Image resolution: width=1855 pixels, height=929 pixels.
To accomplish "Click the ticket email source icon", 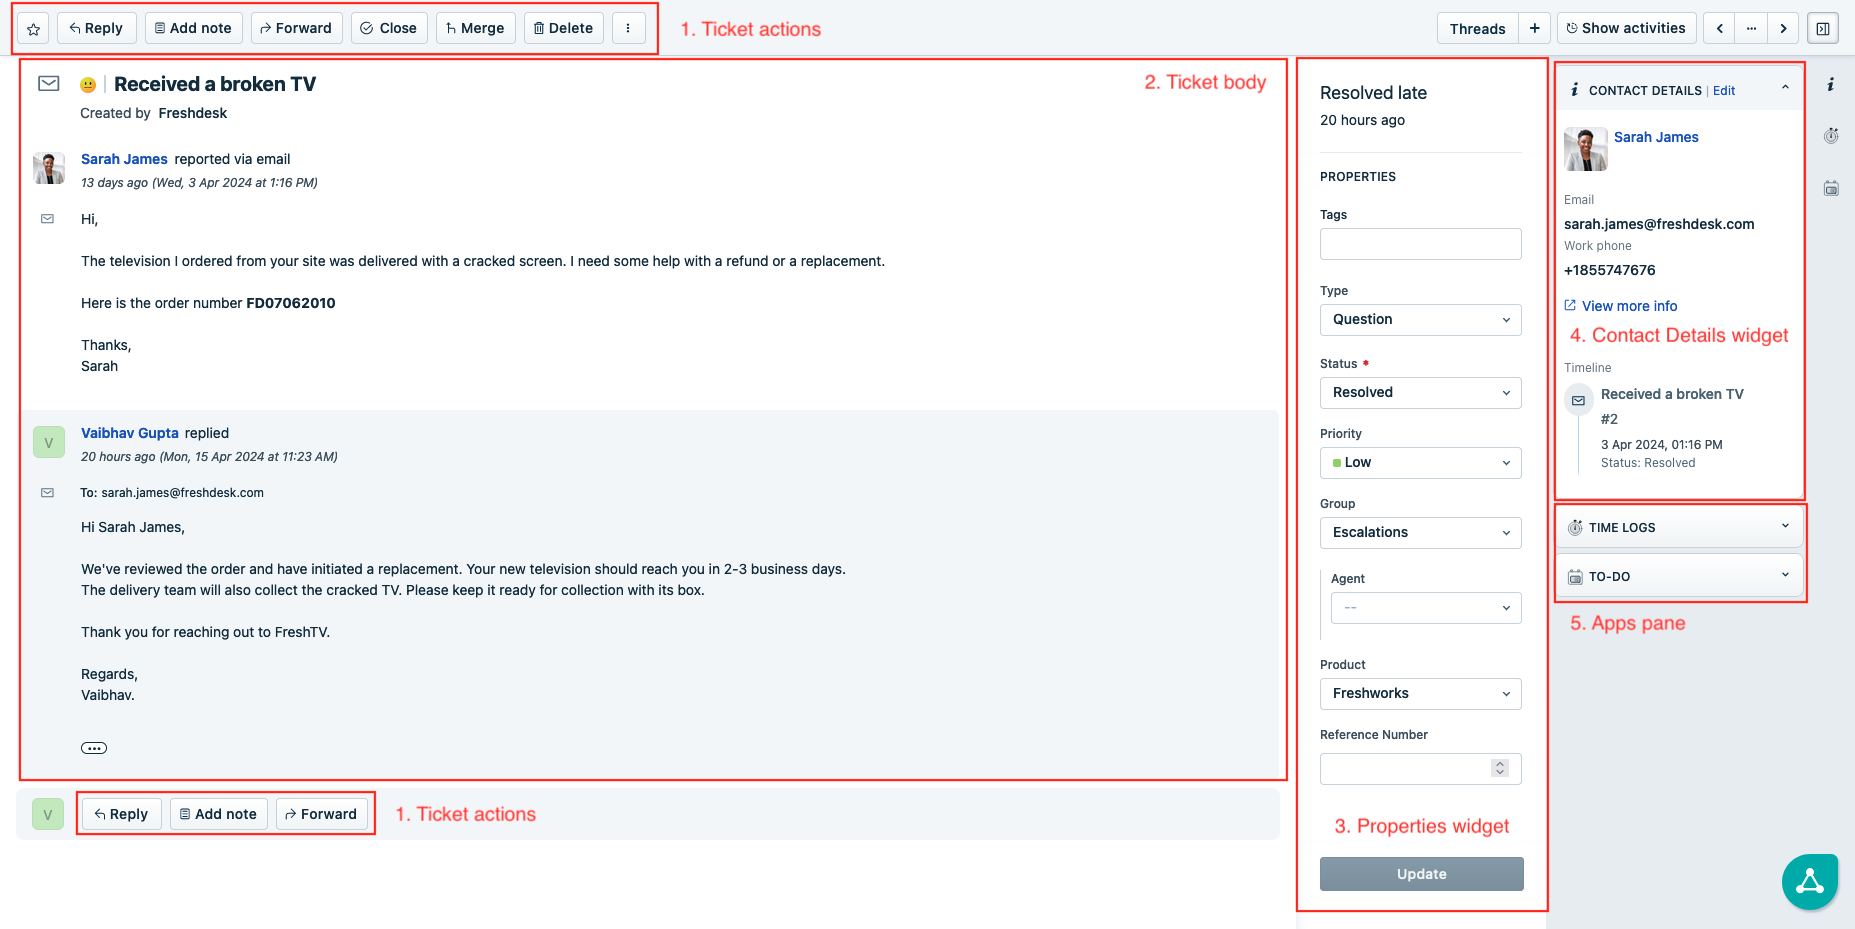I will (49, 84).
